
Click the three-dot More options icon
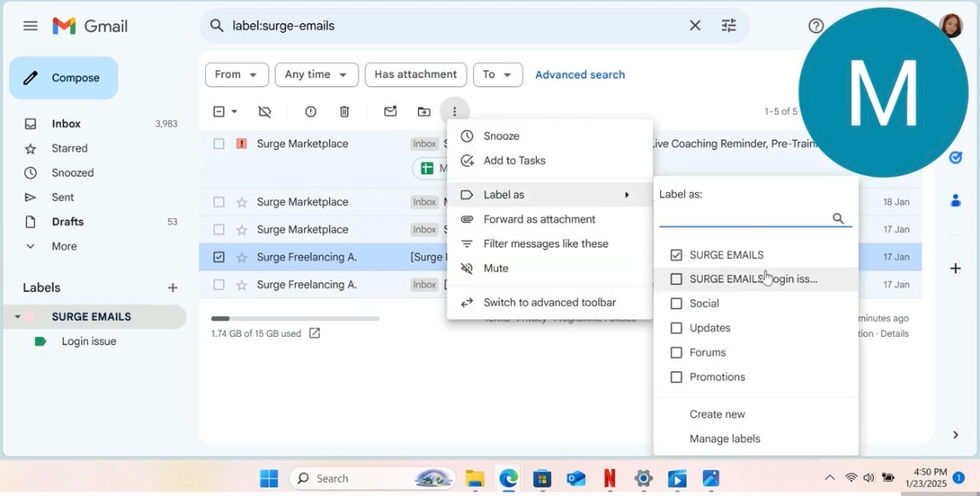tap(454, 112)
